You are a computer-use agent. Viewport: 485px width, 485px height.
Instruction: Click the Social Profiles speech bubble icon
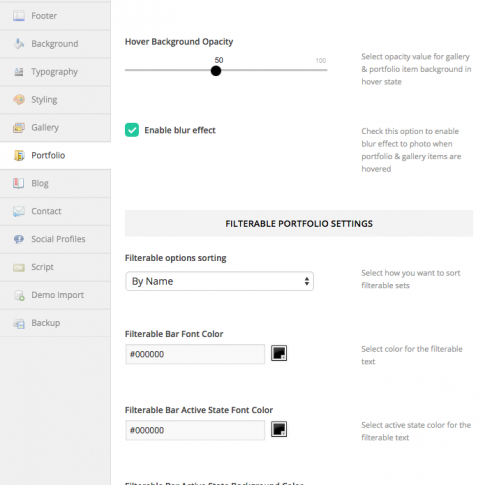coord(19,239)
